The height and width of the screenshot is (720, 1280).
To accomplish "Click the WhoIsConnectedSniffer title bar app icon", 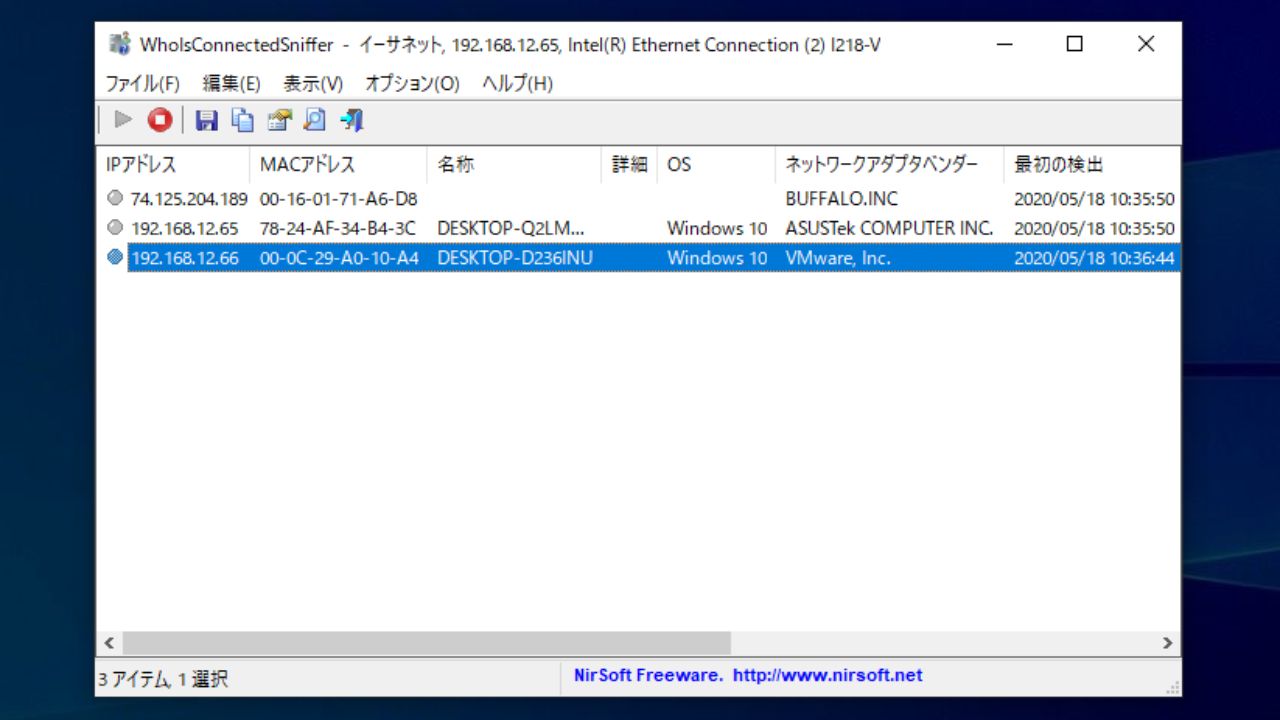I will click(120, 45).
